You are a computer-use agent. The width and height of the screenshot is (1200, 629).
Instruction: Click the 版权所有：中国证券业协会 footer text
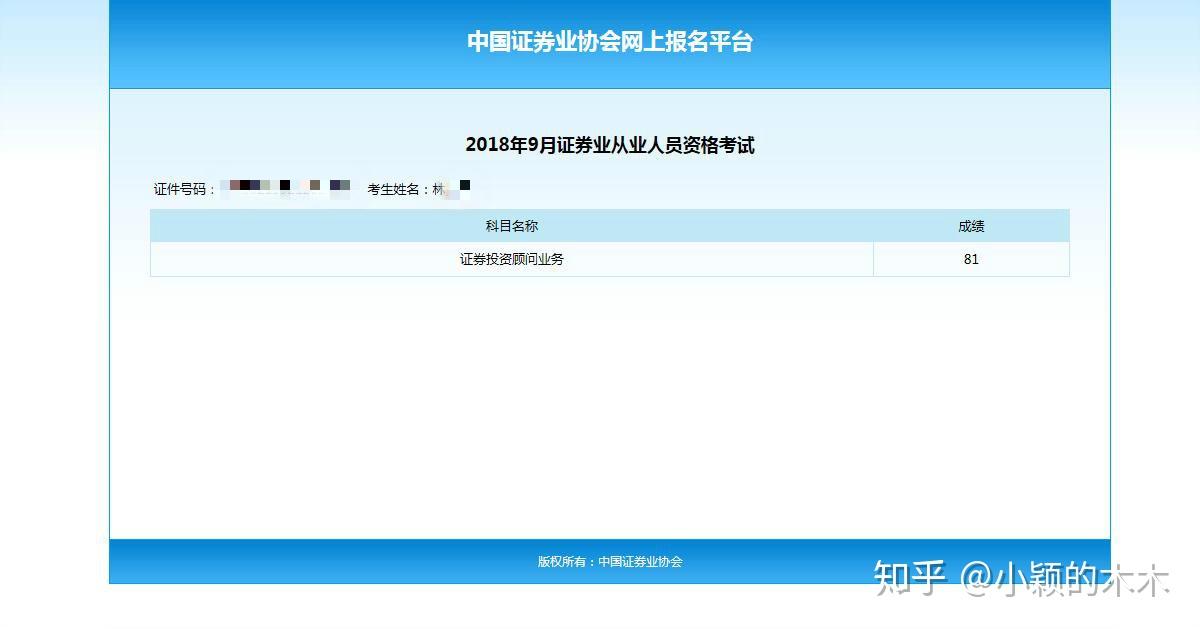click(610, 562)
